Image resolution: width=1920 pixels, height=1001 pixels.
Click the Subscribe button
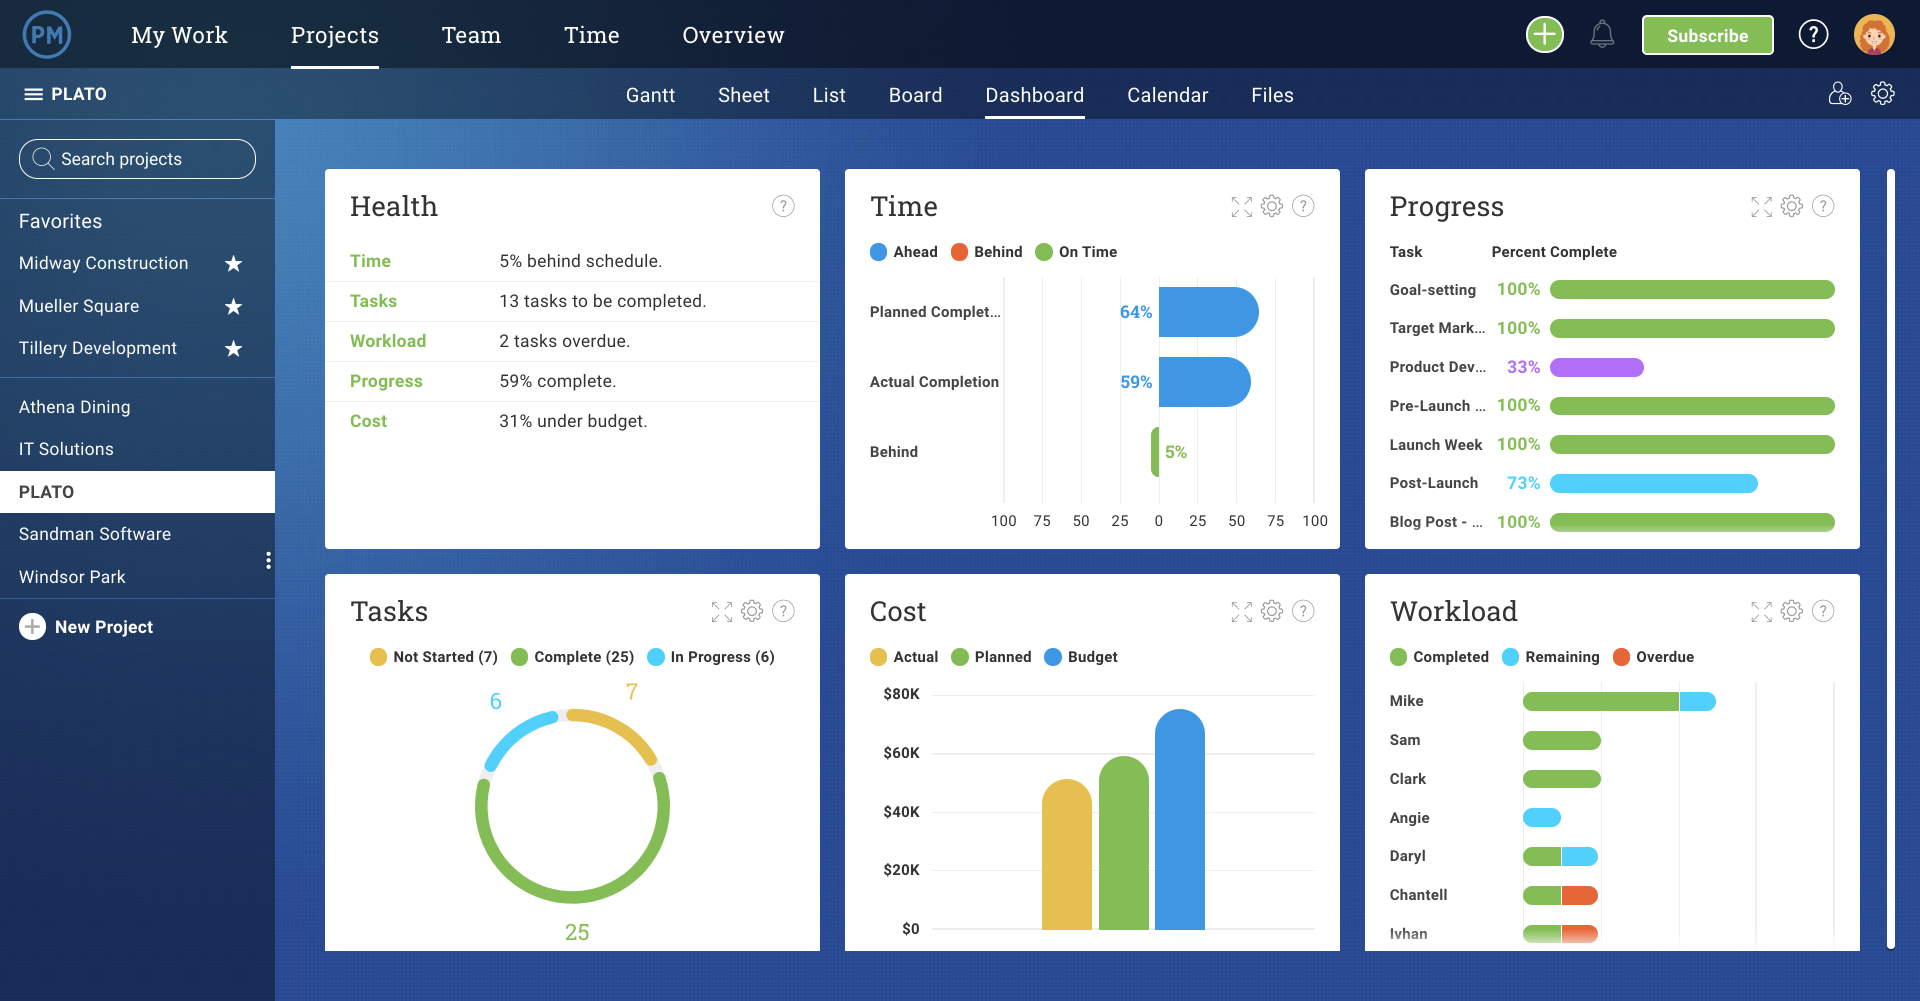pos(1707,34)
